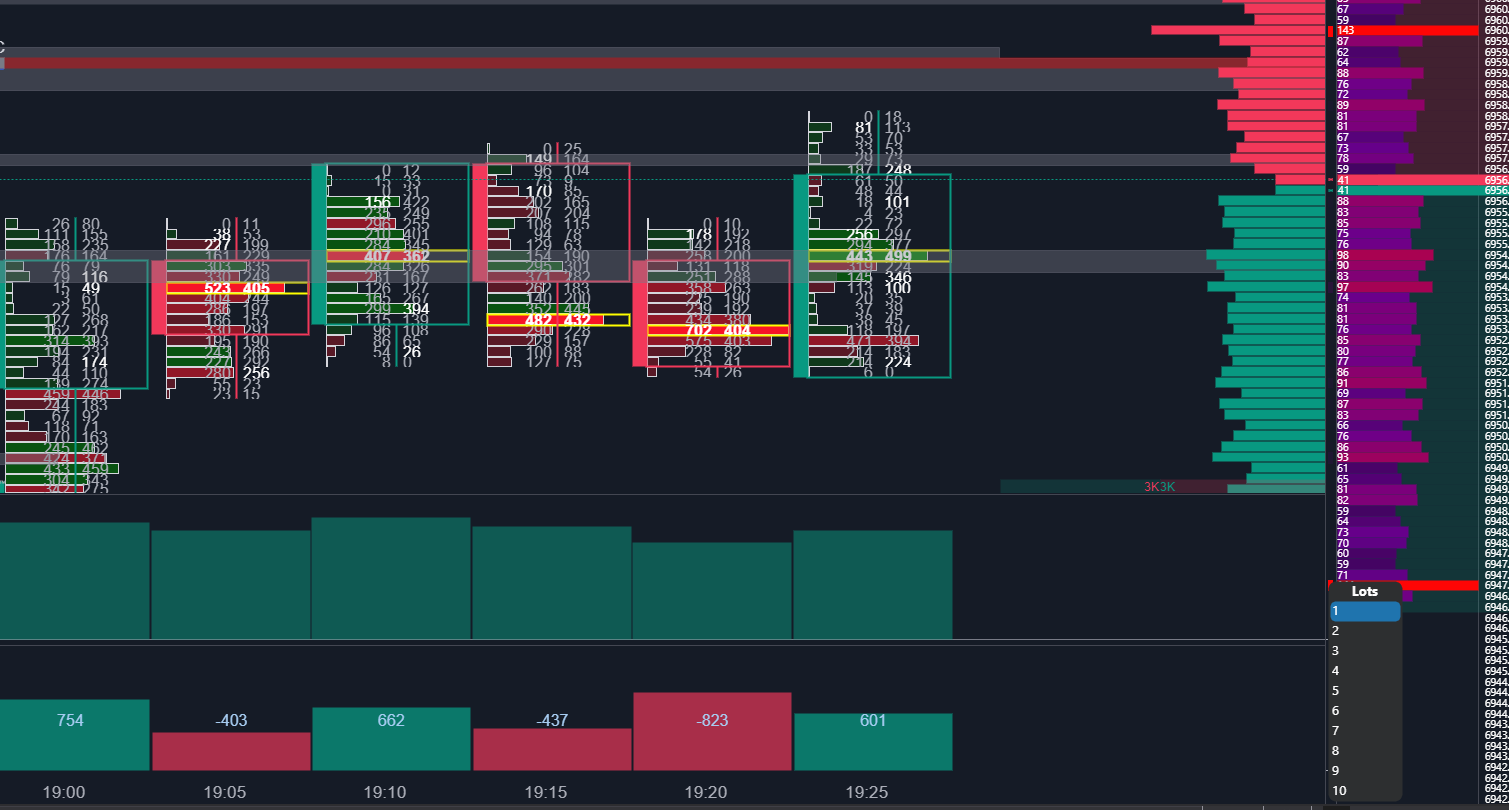Click the highlighted 702 404 footprint row
This screenshot has height=810, width=1509.
[718, 330]
